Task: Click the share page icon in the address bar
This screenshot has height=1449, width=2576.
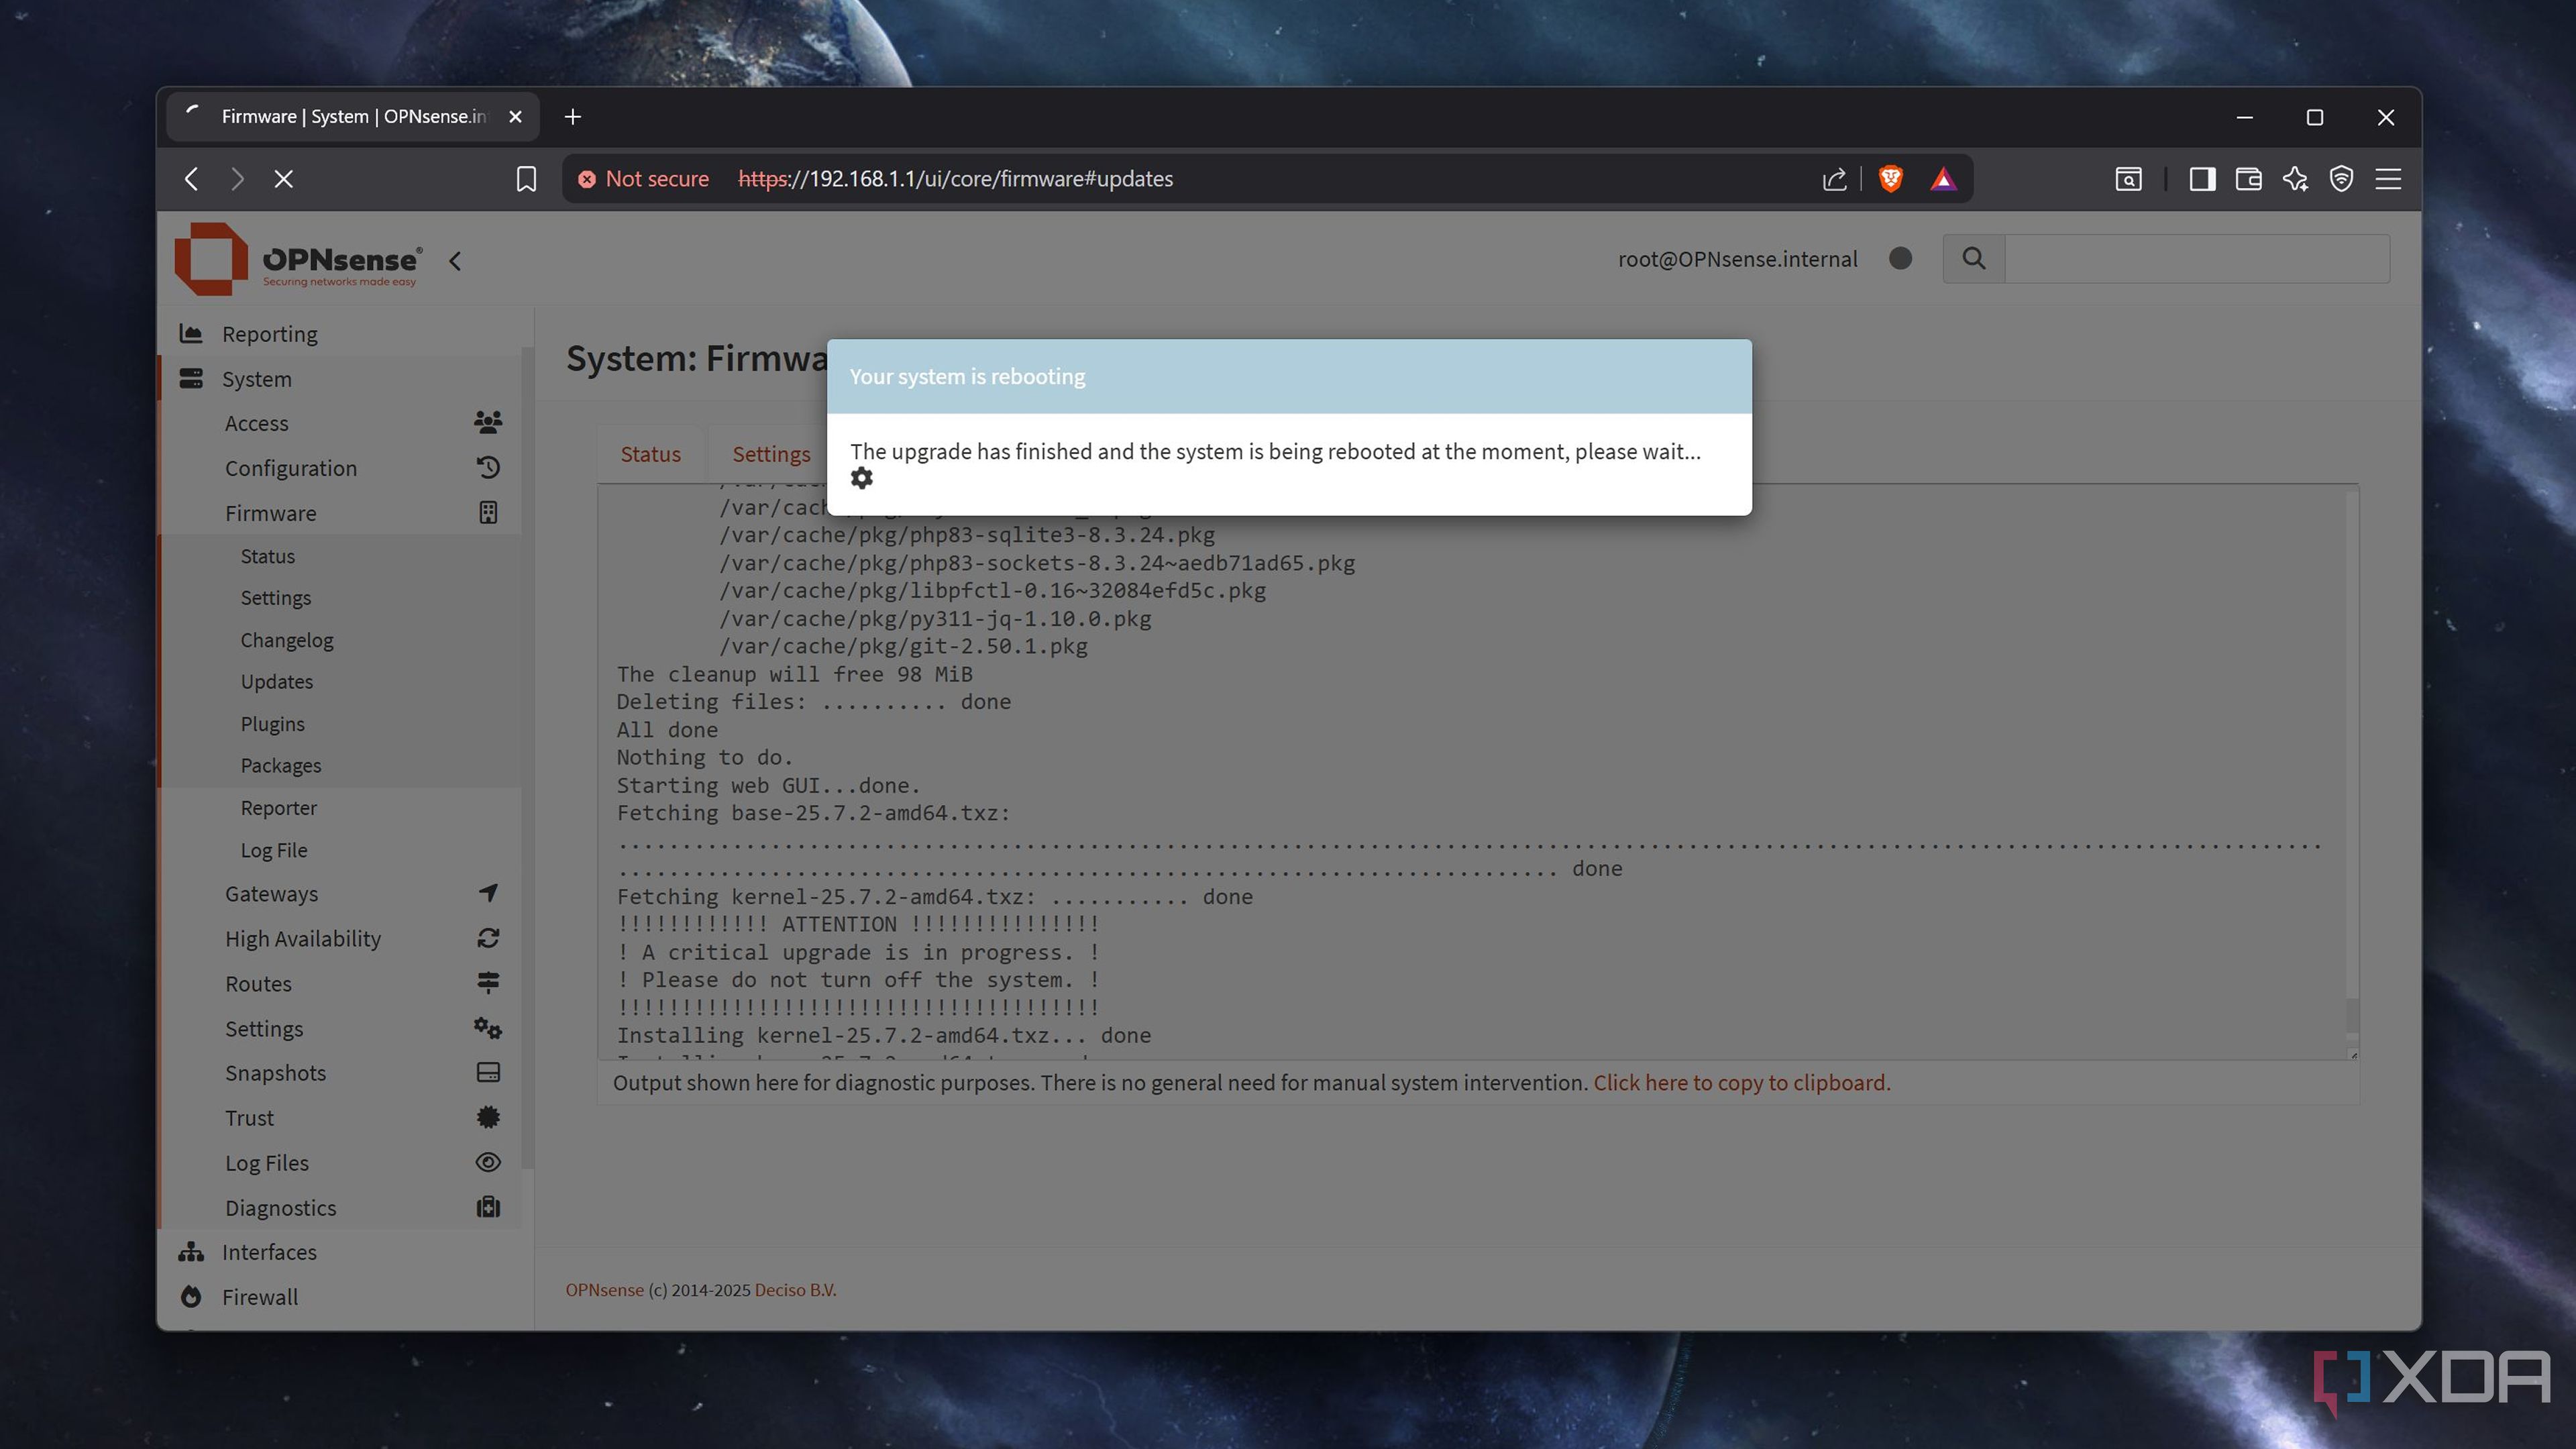Action: (1834, 179)
